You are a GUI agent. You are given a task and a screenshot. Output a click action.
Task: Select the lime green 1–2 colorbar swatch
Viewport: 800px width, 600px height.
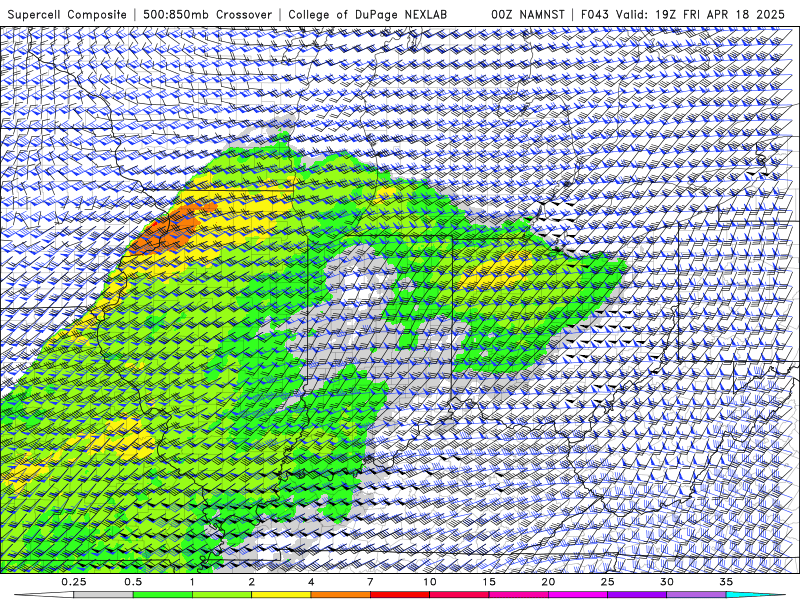click(222, 595)
